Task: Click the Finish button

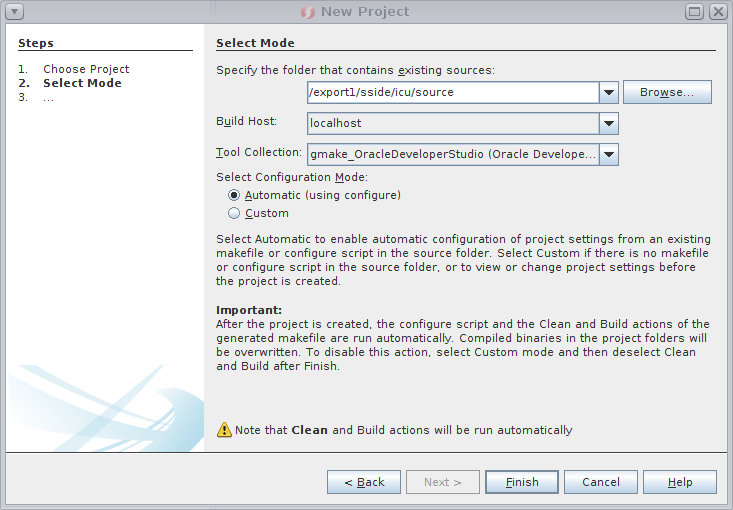Action: tap(522, 482)
